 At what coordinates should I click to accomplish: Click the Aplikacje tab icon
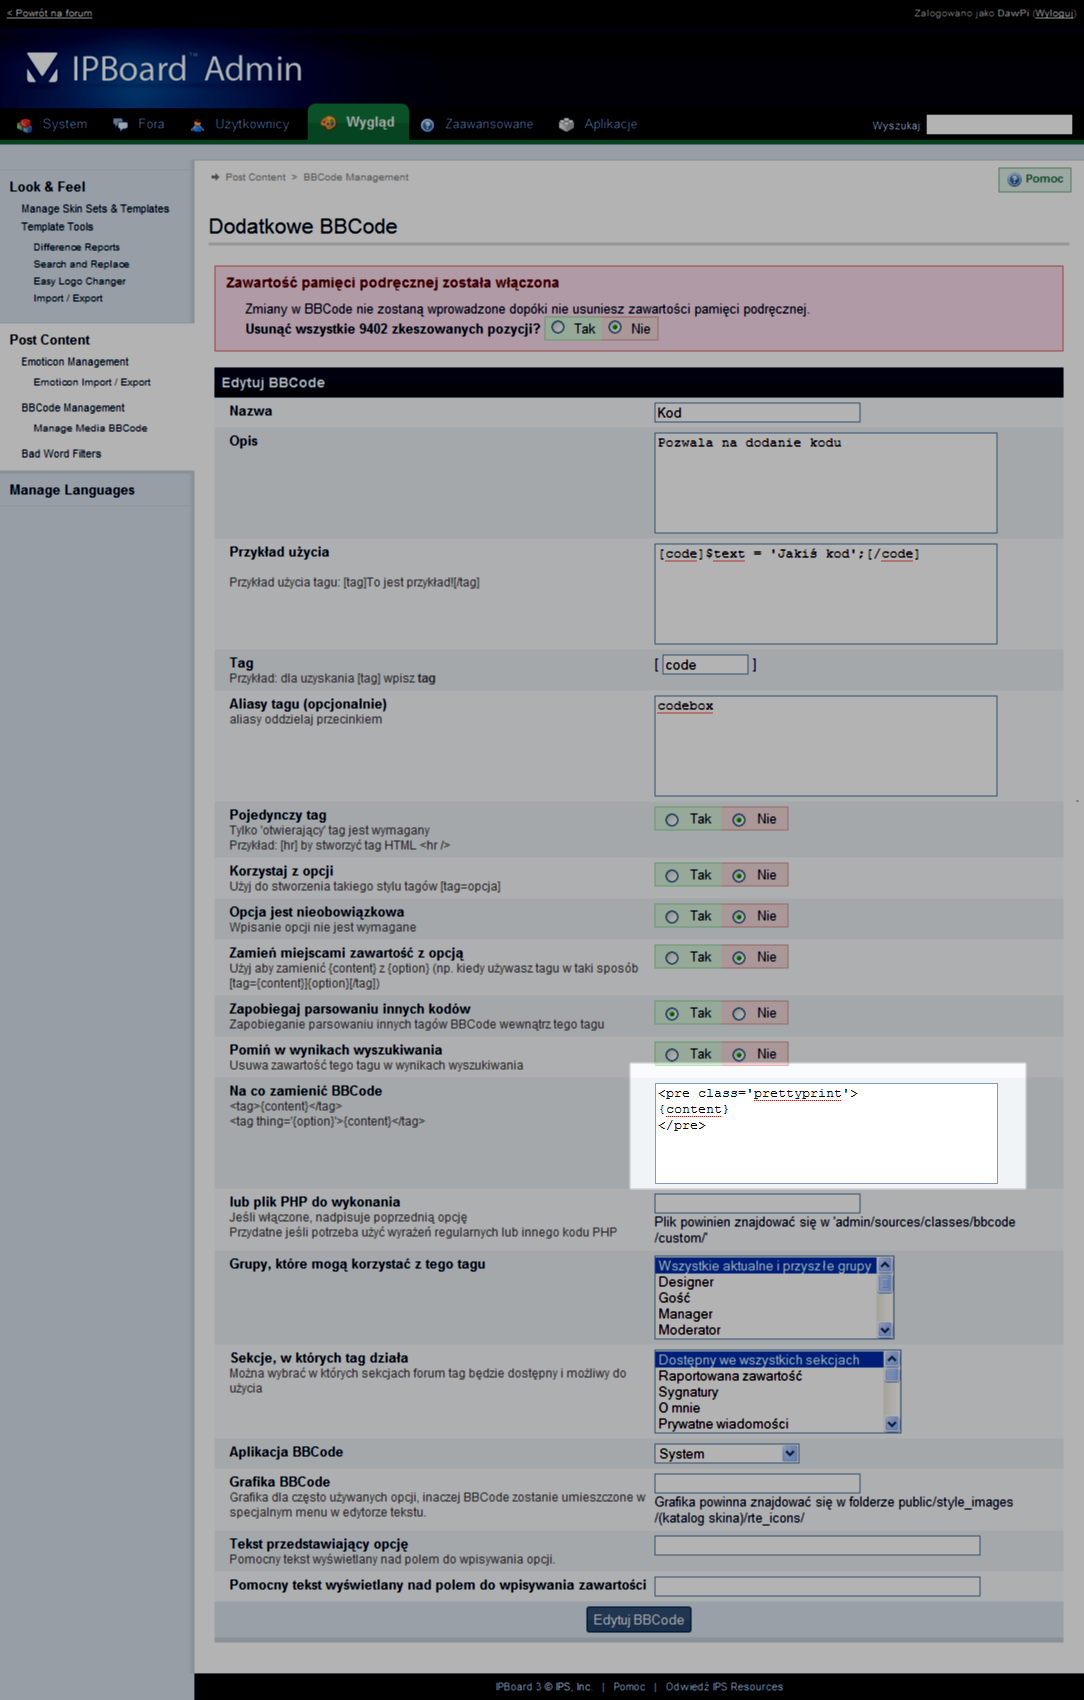[566, 125]
